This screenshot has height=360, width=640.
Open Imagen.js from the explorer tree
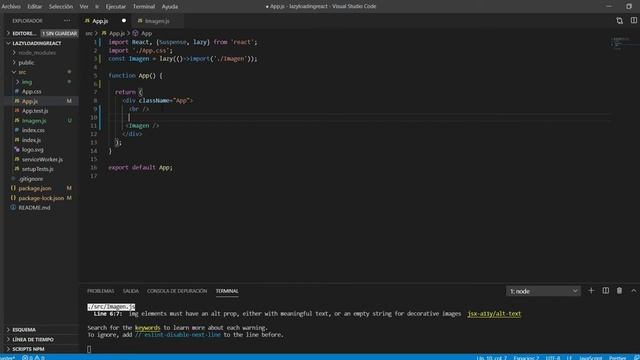click(x=34, y=121)
